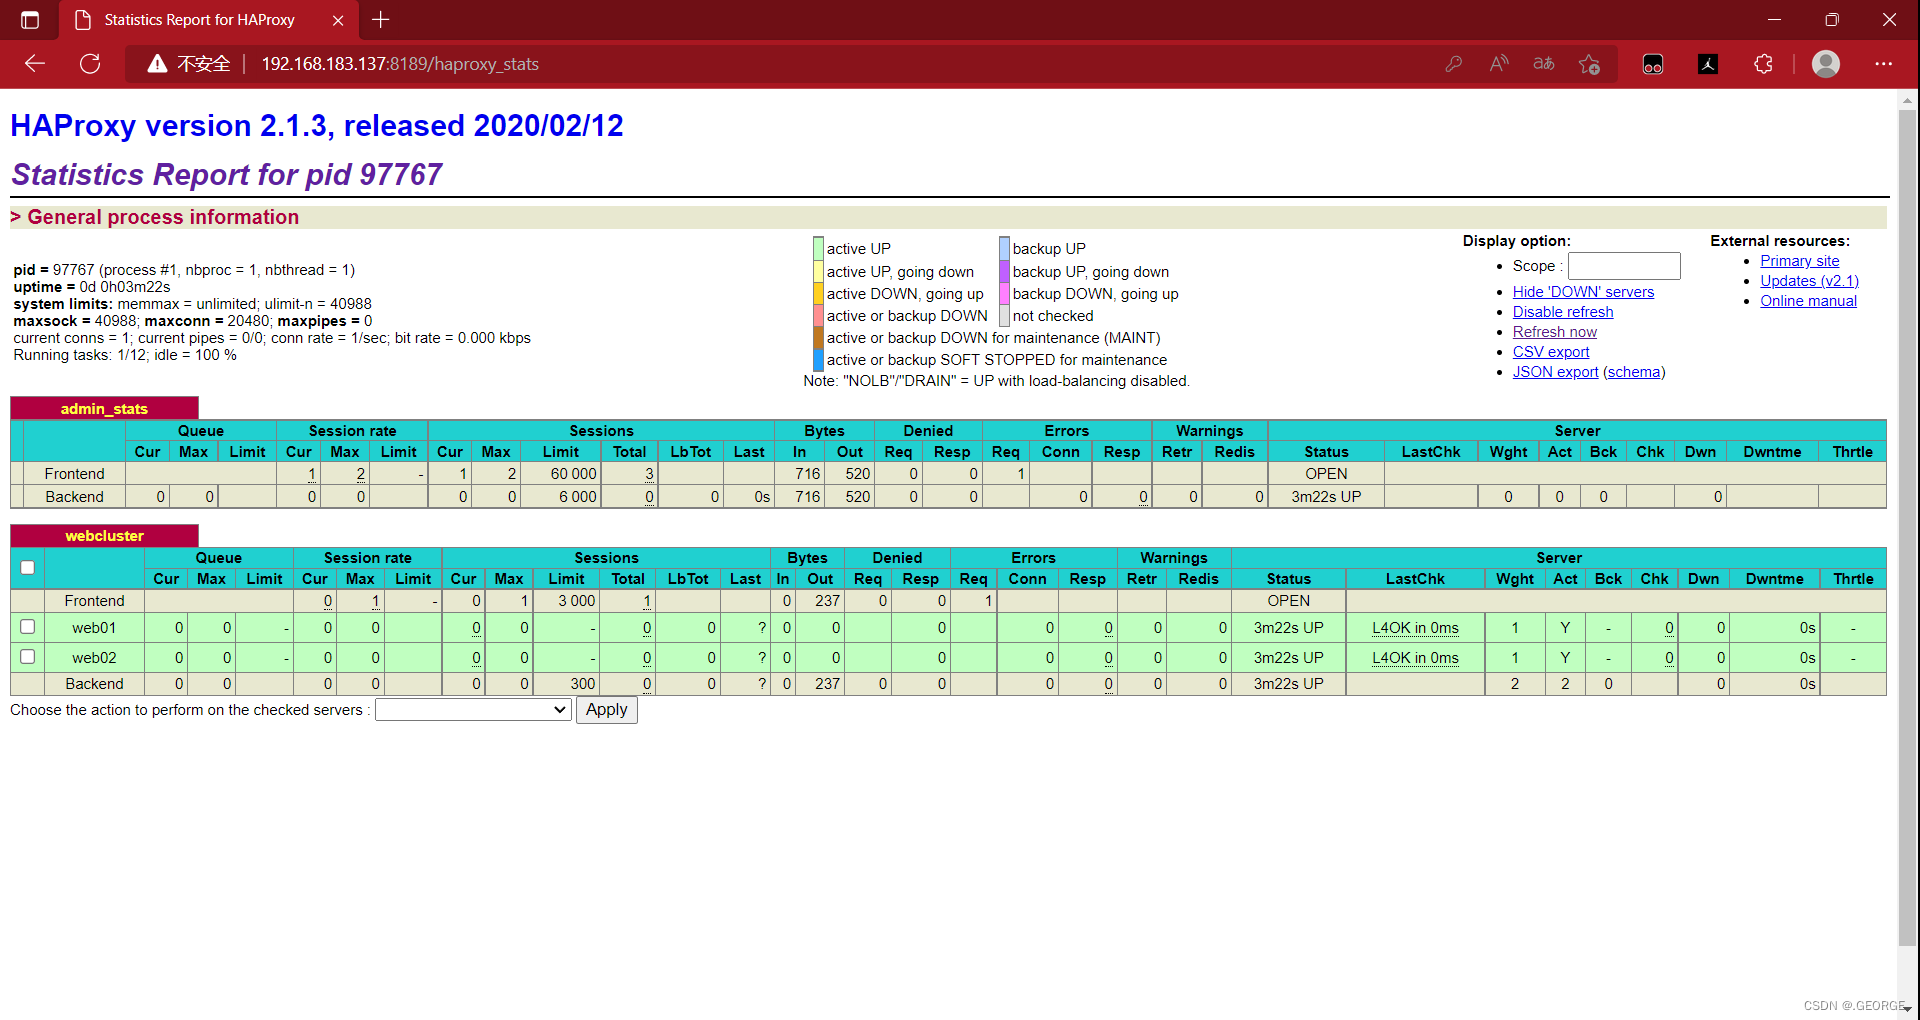This screenshot has width=1920, height=1020.
Task: Click the goggles extension icon in toolbar
Action: click(x=1653, y=64)
